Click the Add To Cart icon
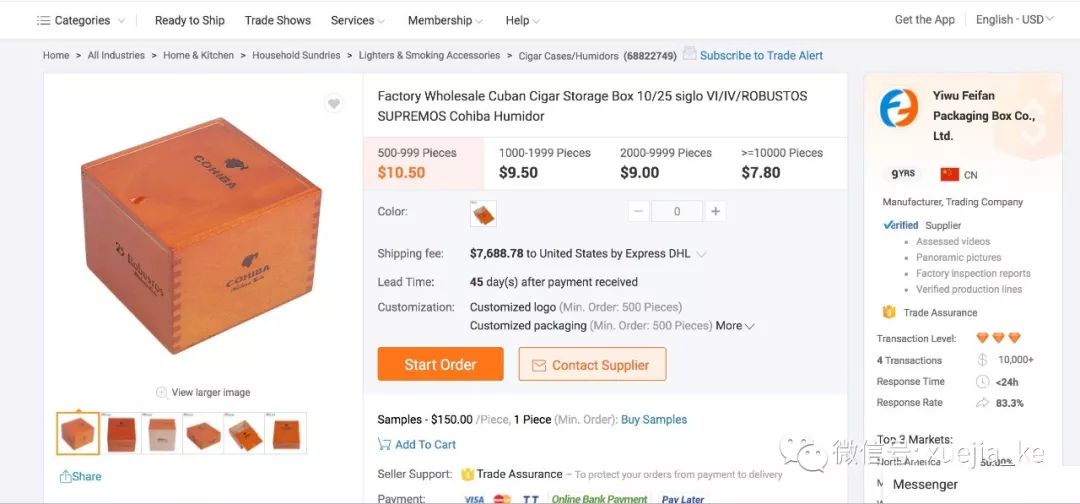The image size is (1080, 504). point(384,444)
